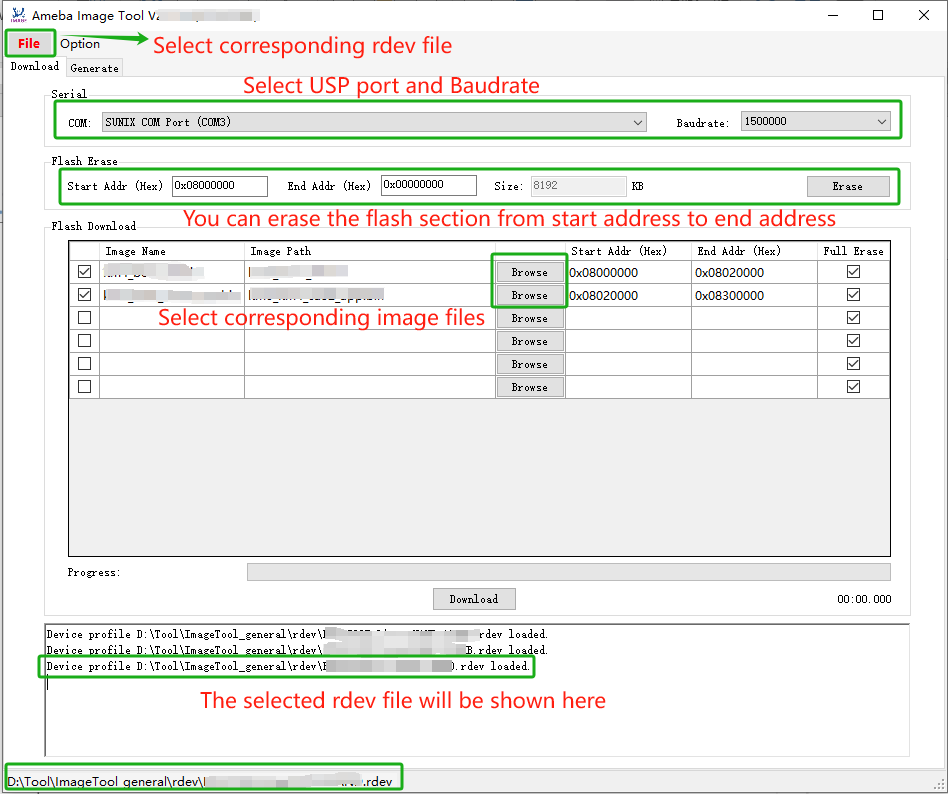The image size is (948, 794).
Task: Click second row's end address cell 0x08300000
Action: 754,296
